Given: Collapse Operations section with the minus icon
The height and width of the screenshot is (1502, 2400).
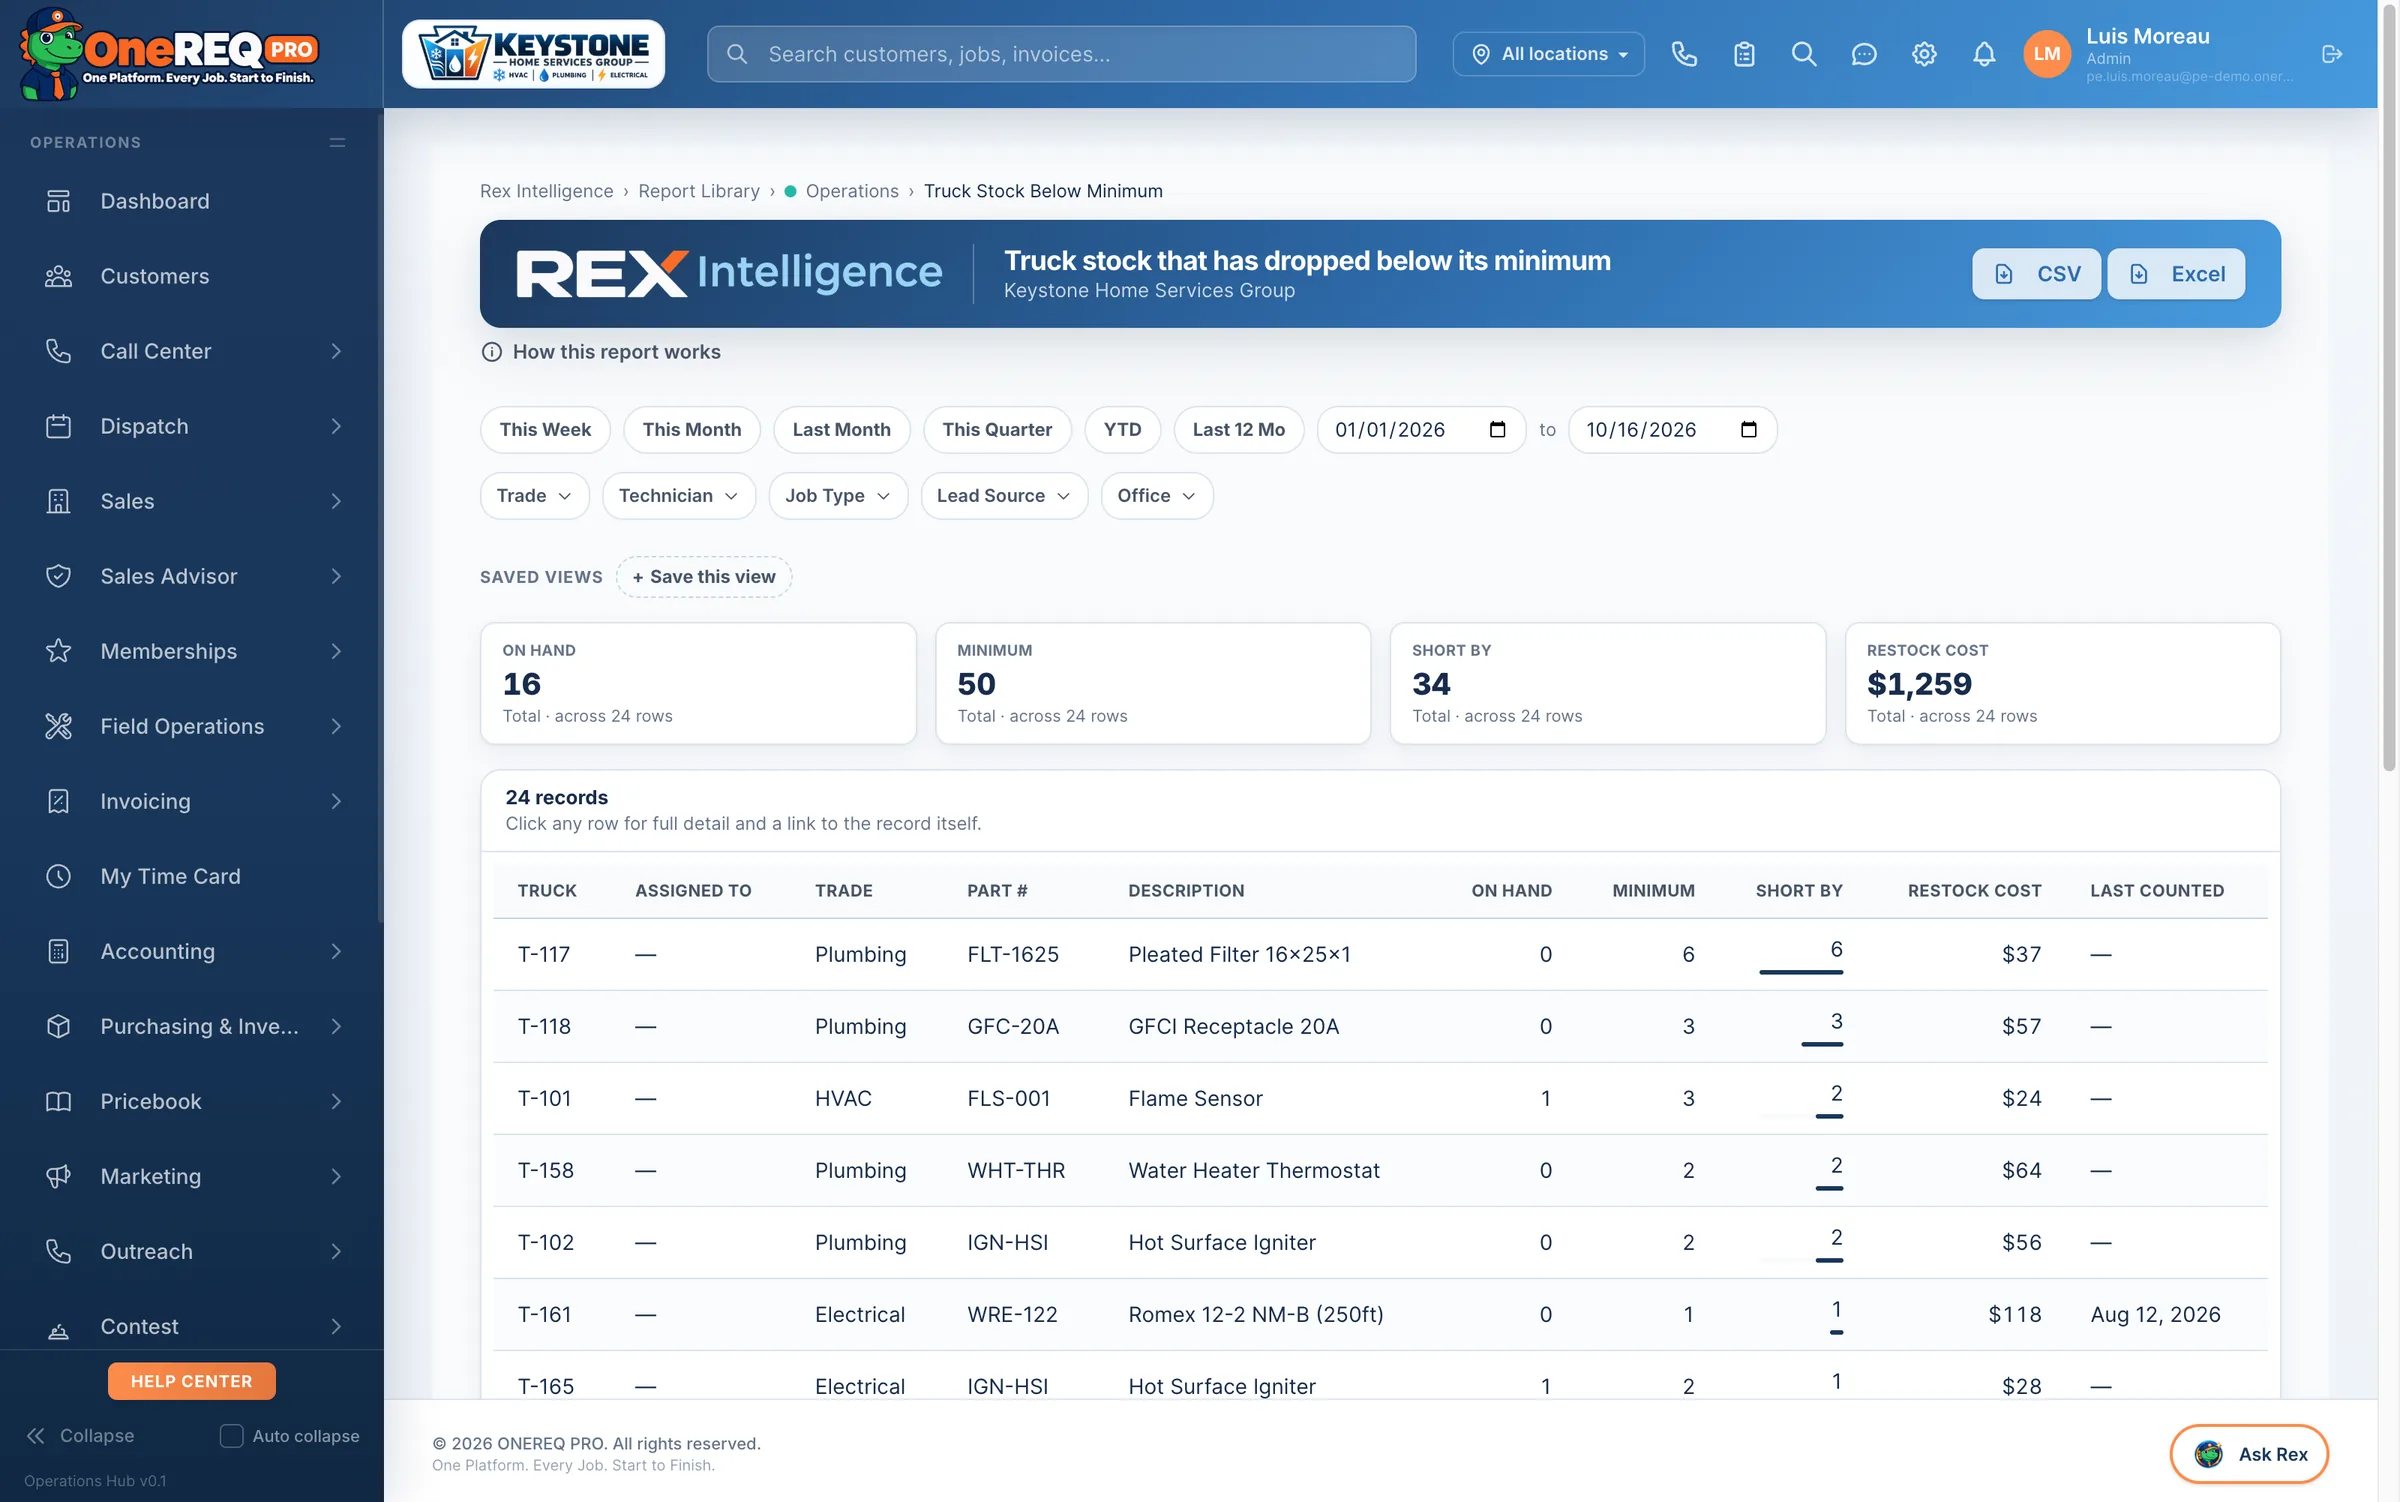Looking at the screenshot, I should (x=337, y=142).
